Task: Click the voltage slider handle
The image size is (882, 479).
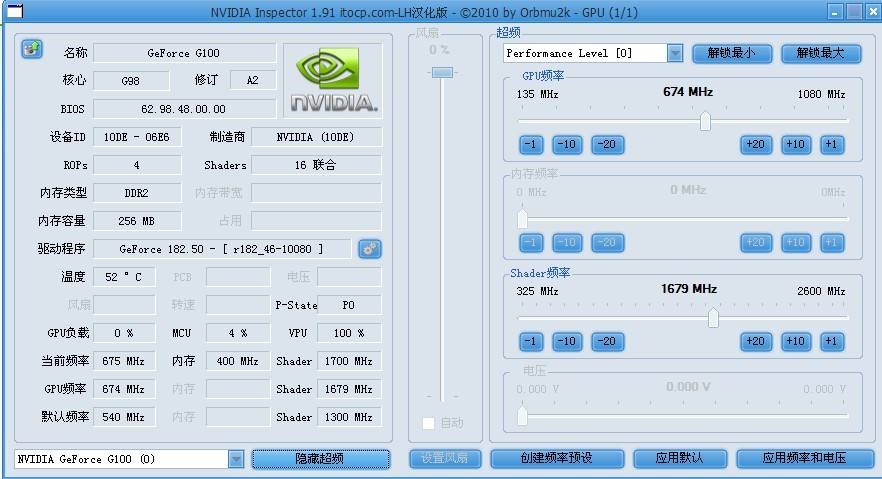Action: (523, 415)
